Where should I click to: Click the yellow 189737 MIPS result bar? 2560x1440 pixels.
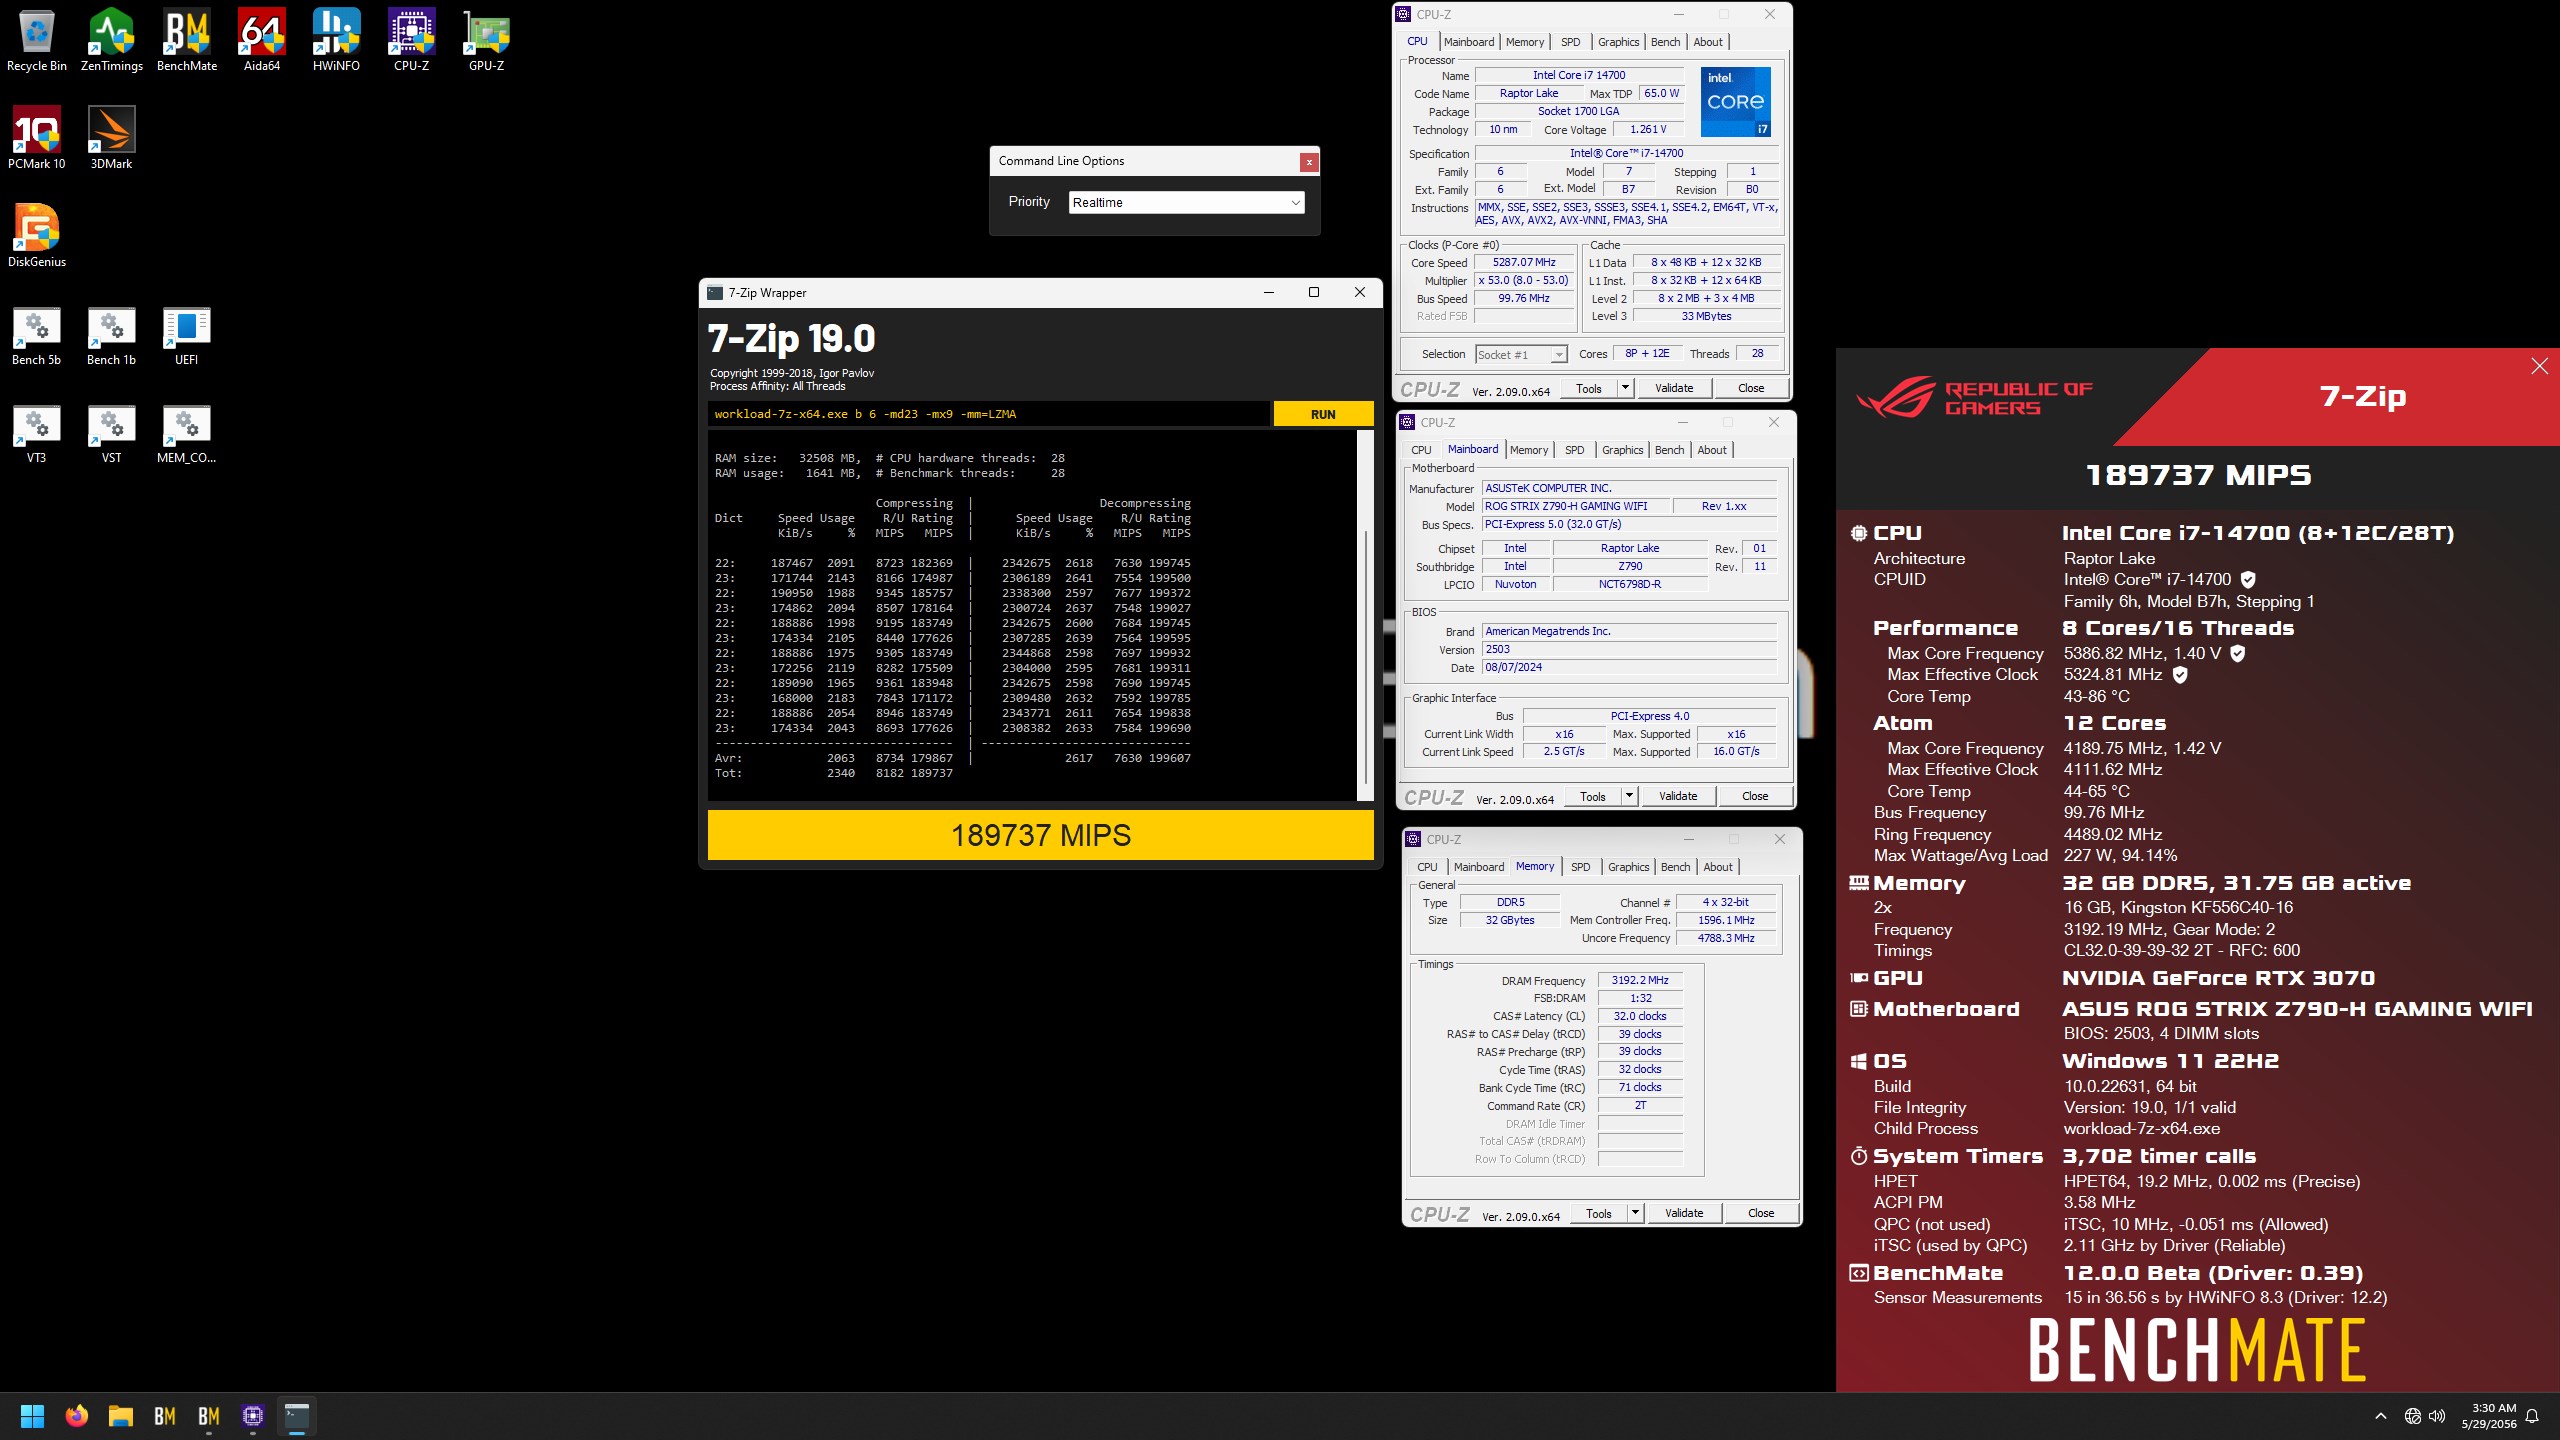1040,835
